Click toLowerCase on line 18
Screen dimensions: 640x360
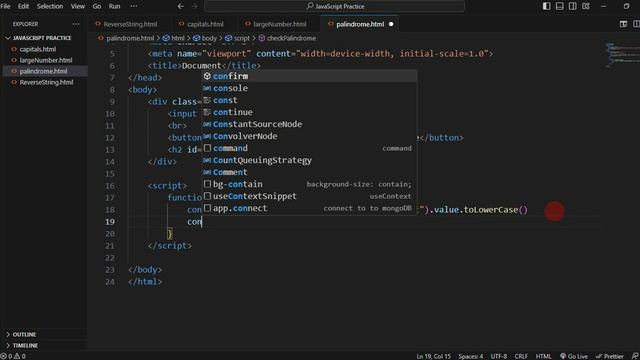click(x=491, y=210)
